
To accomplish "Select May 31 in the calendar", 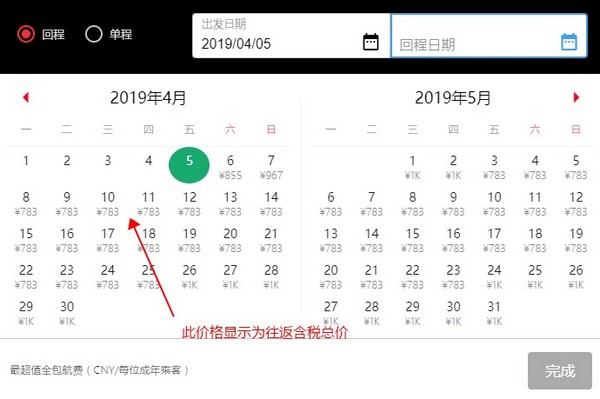I will (494, 313).
